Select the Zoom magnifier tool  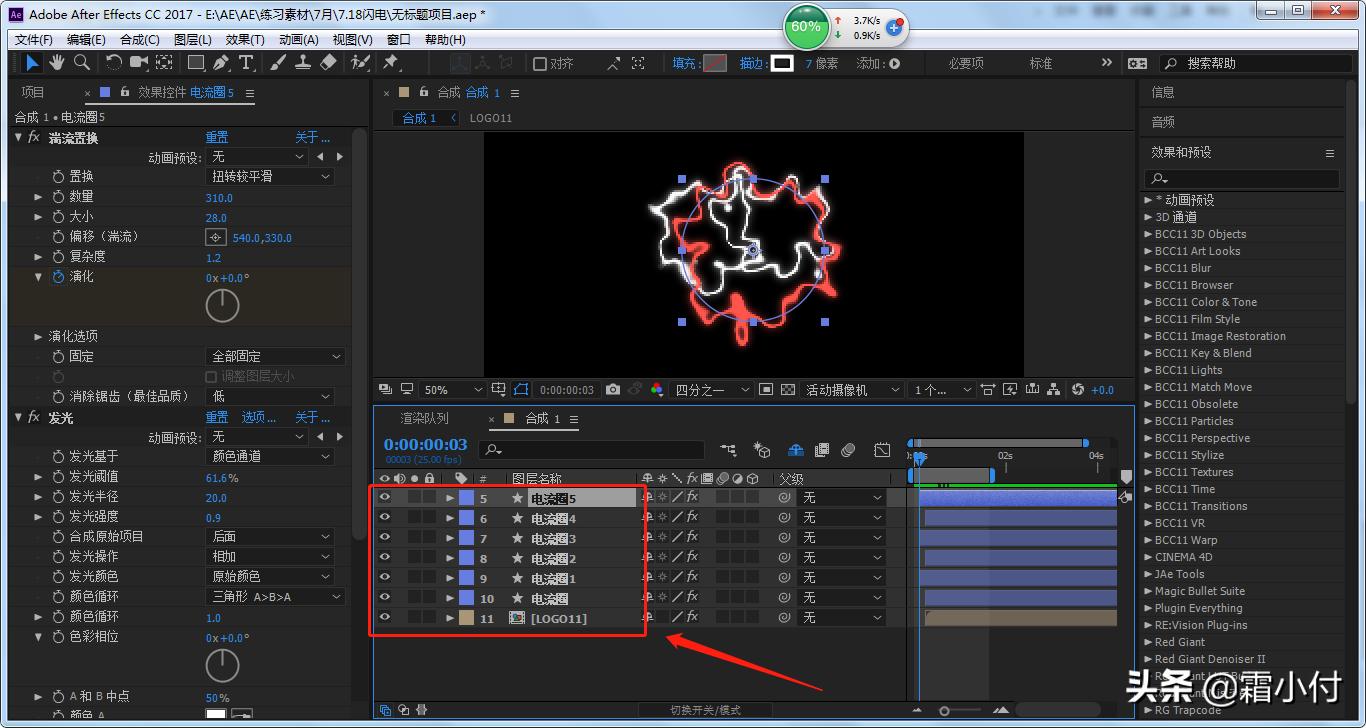pos(82,63)
